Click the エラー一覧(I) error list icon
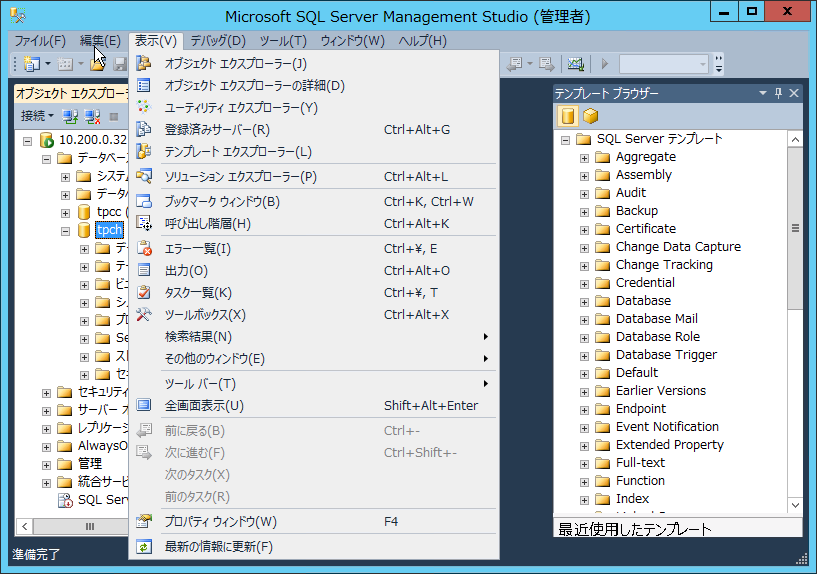Screen dimensions: 817x574 click(144, 248)
